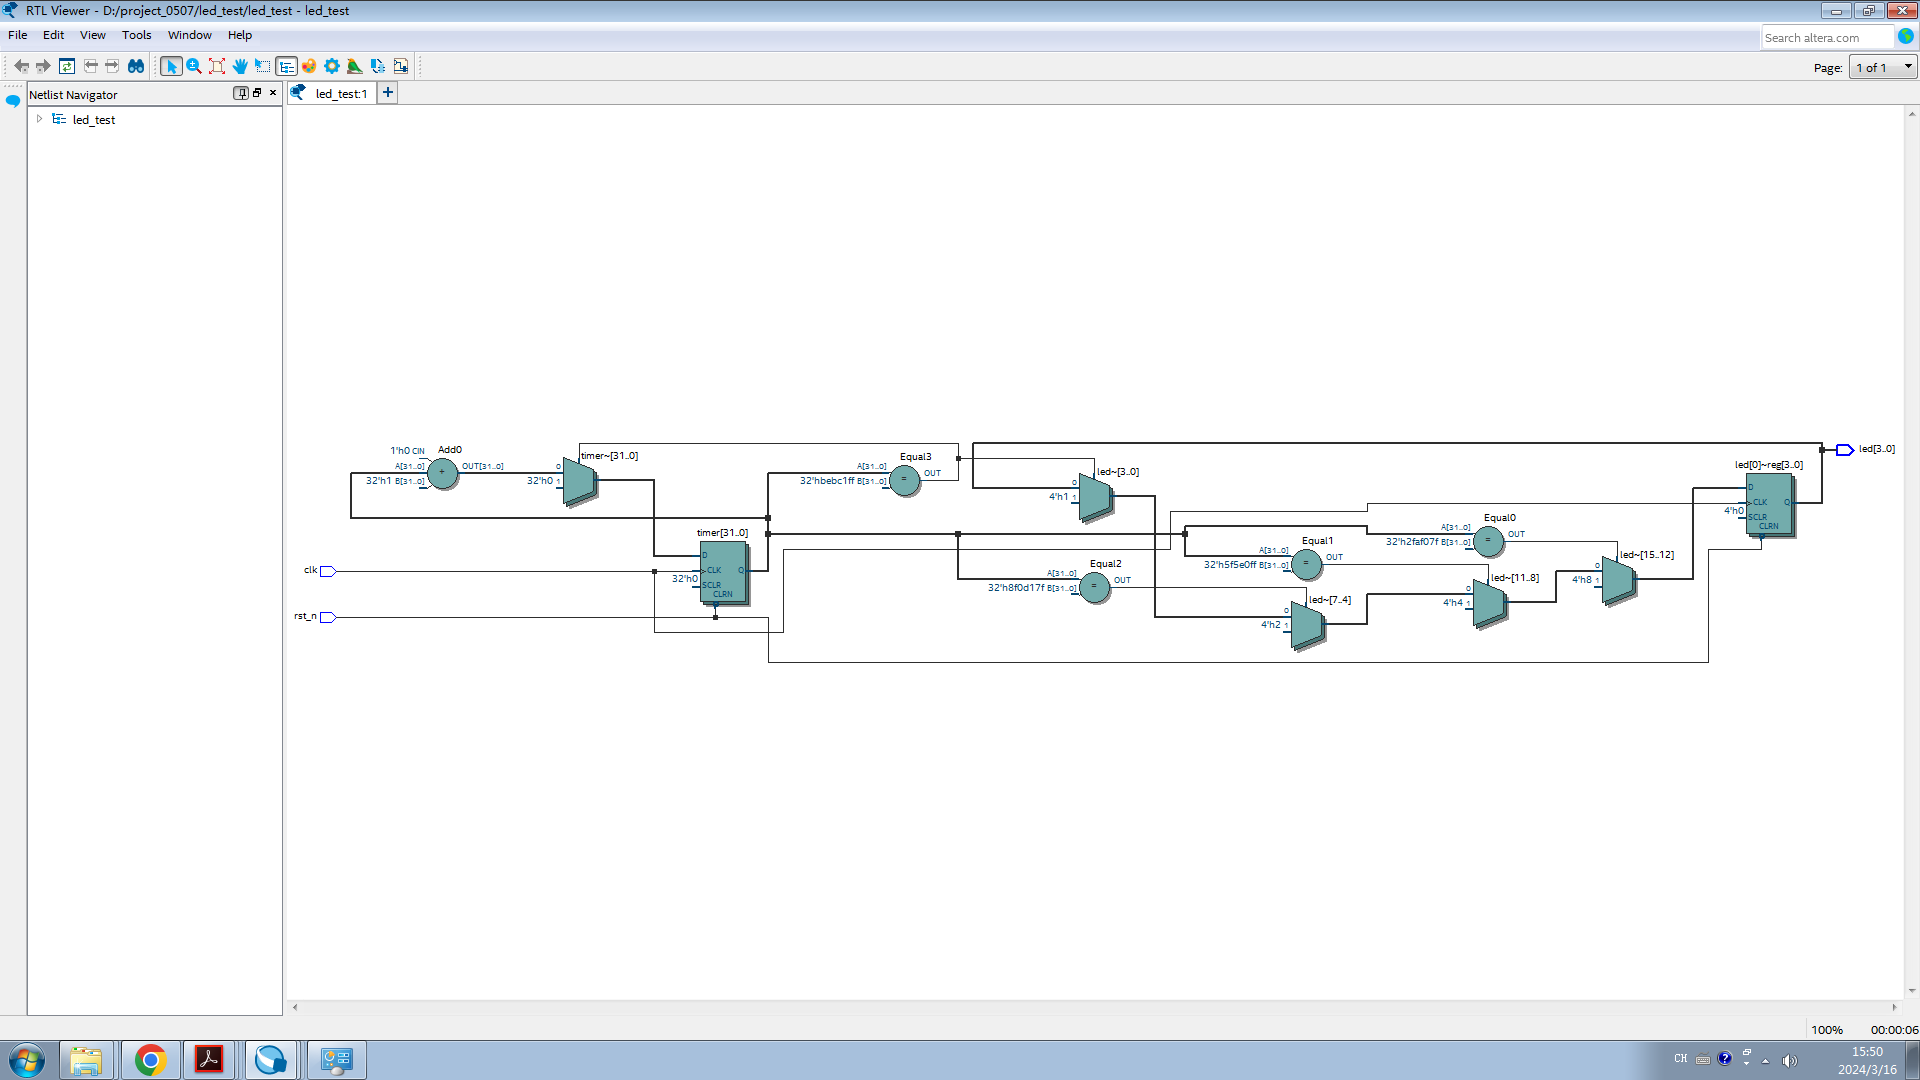Click horizontal scrollbar left arrow
This screenshot has width=1920, height=1080.
295,1007
